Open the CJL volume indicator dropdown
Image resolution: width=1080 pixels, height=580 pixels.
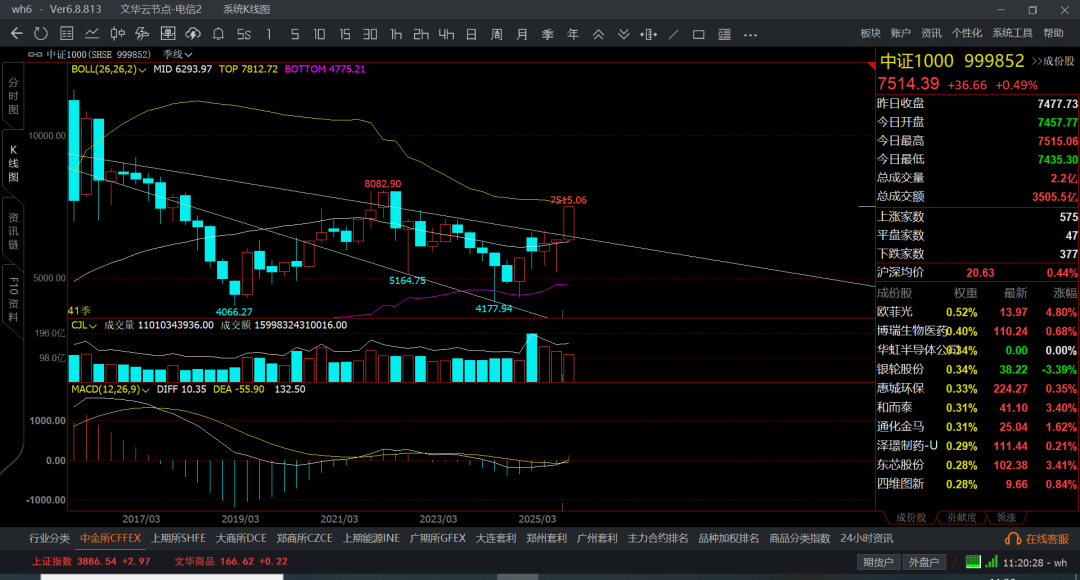coord(84,325)
